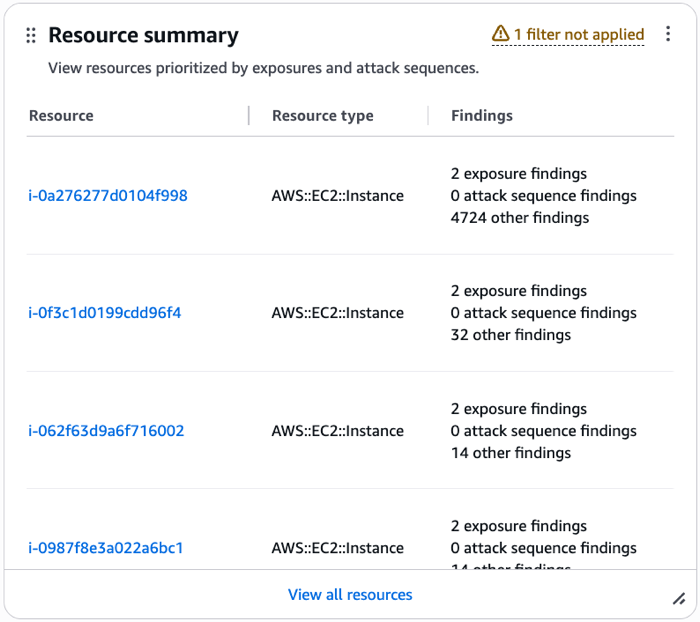Open the widget's three-dot options menu
Viewport: 700px width, 622px height.
coord(669,34)
